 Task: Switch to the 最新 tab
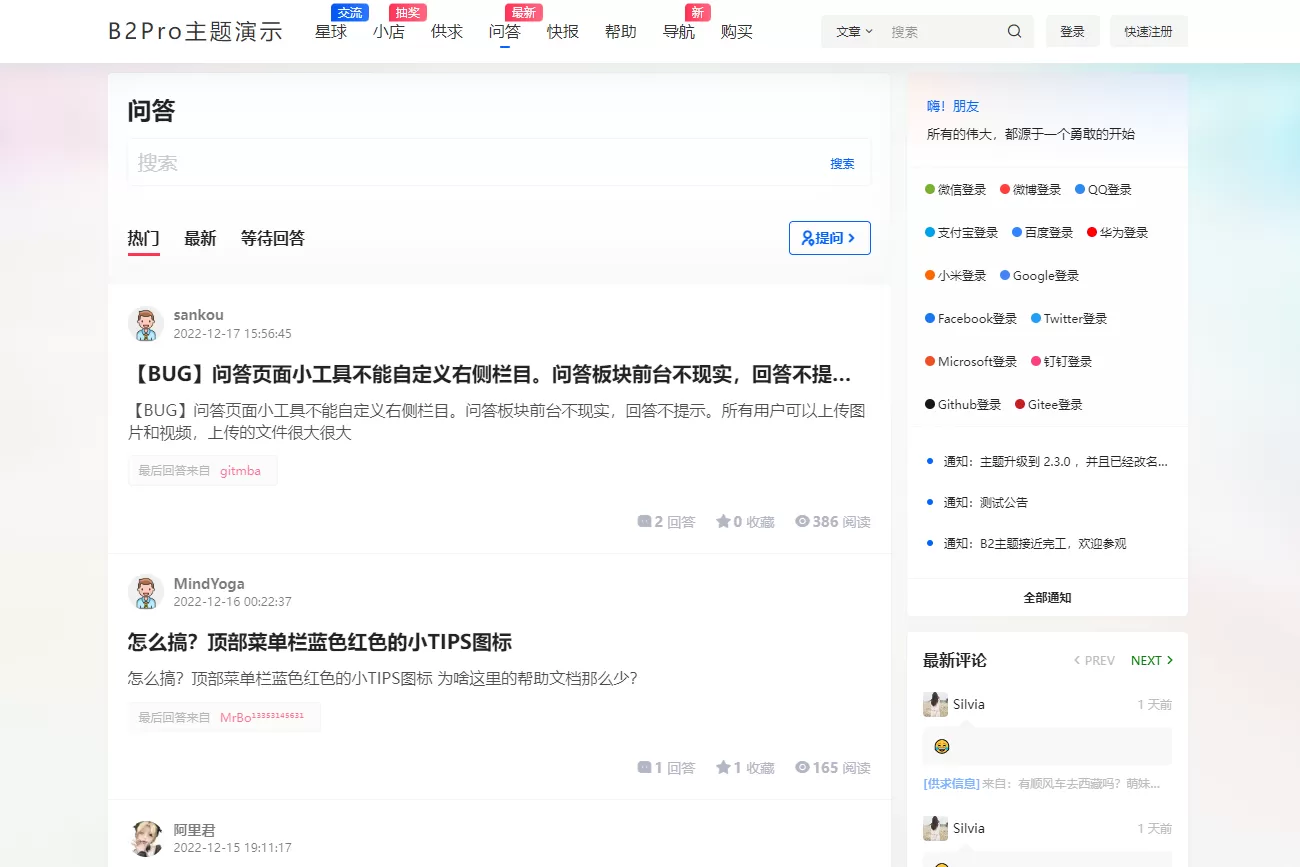(x=200, y=238)
